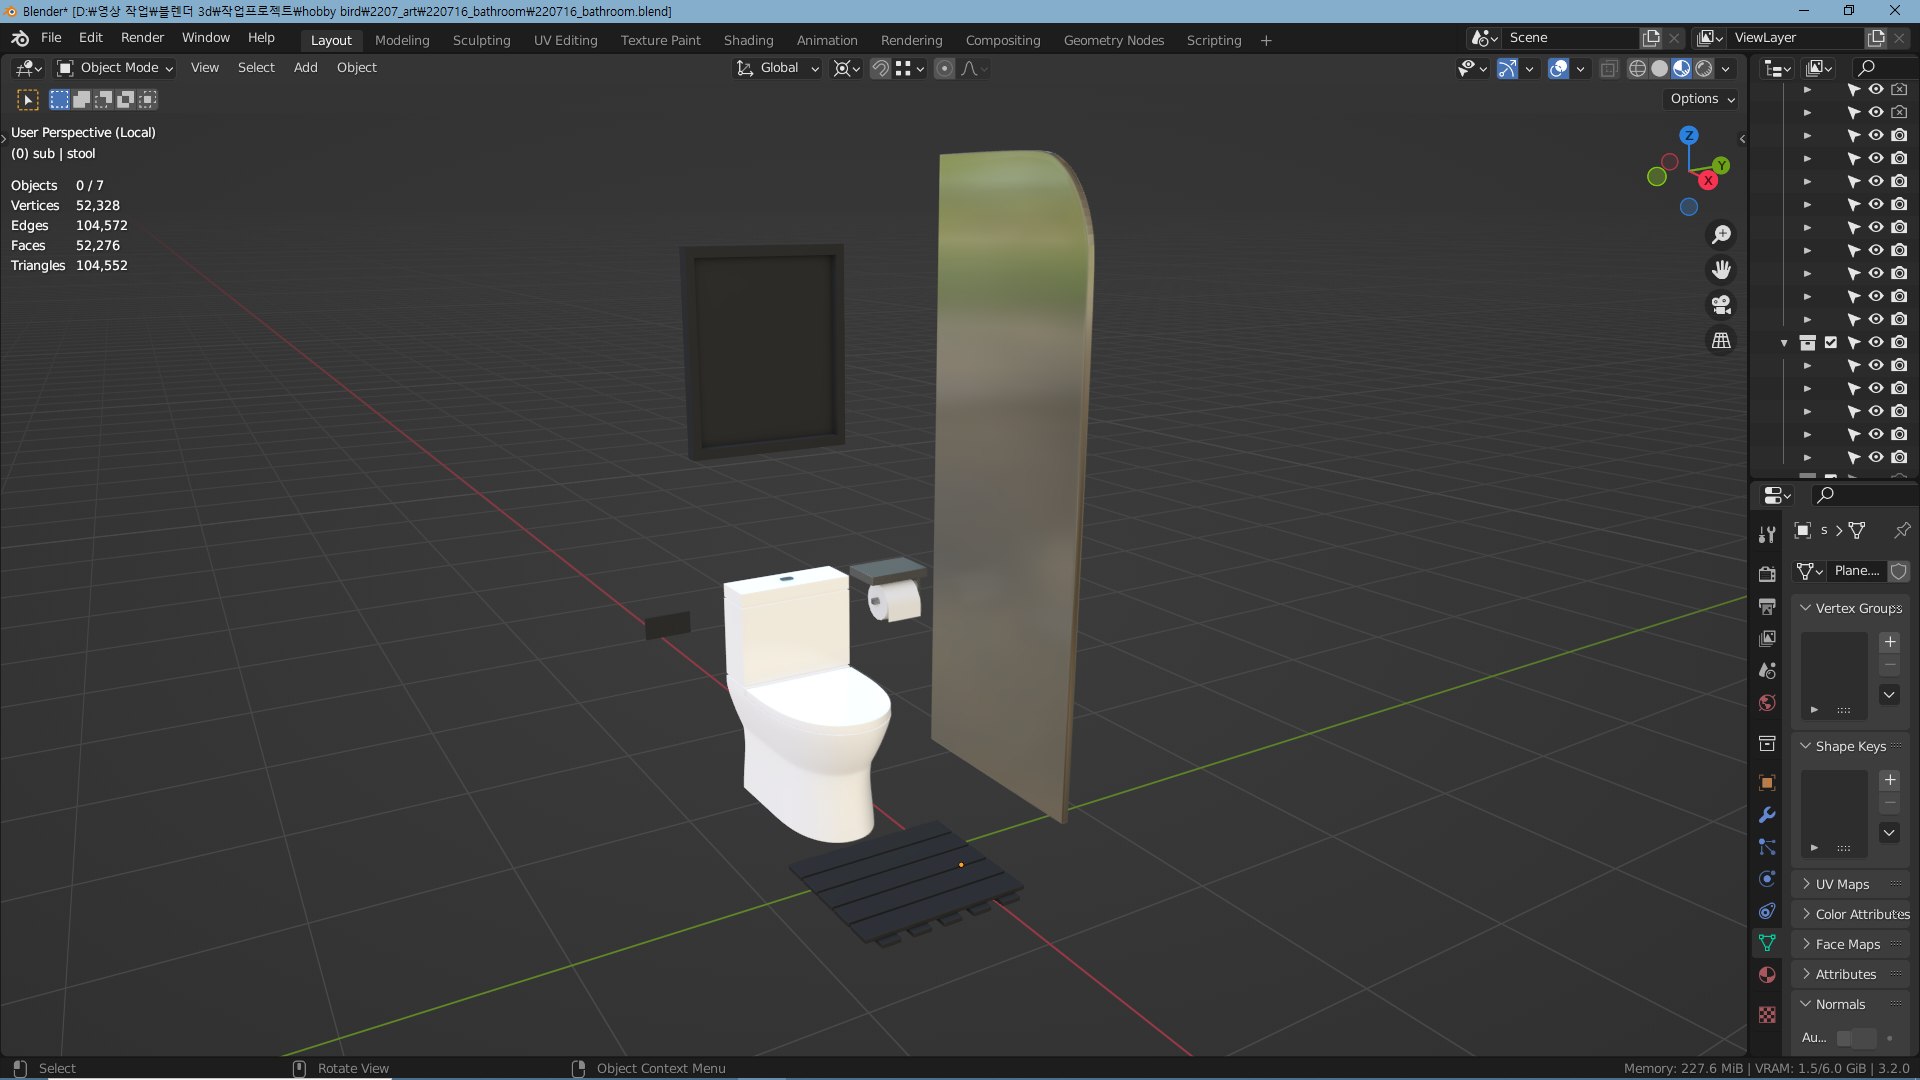Toggle the Auto Smooth checkbox under Normals
The height and width of the screenshot is (1080, 1920).
click(1845, 1038)
